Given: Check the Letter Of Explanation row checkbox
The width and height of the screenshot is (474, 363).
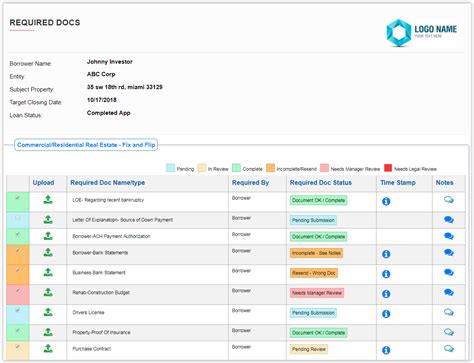Looking at the screenshot, I should (18, 218).
